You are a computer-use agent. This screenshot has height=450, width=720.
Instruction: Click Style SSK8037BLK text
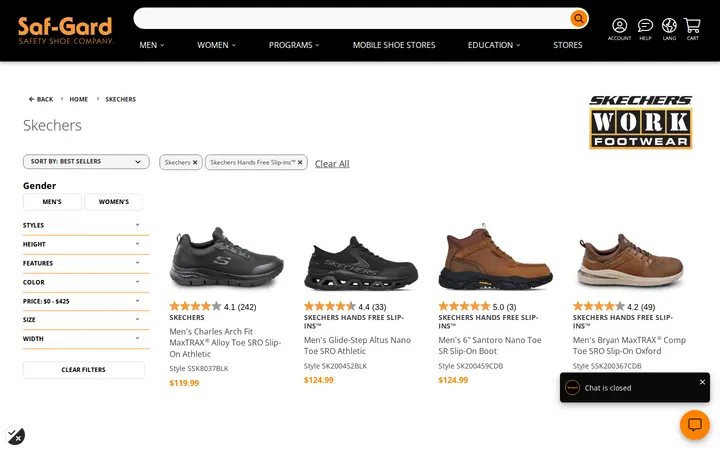(199, 368)
